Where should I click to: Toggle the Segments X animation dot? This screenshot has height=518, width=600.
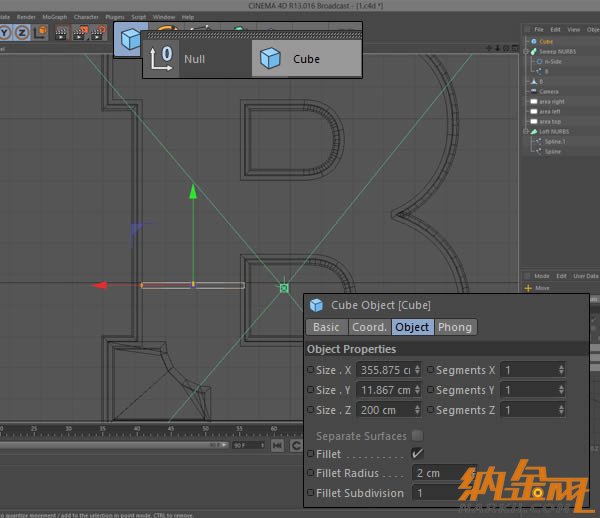tap(430, 370)
